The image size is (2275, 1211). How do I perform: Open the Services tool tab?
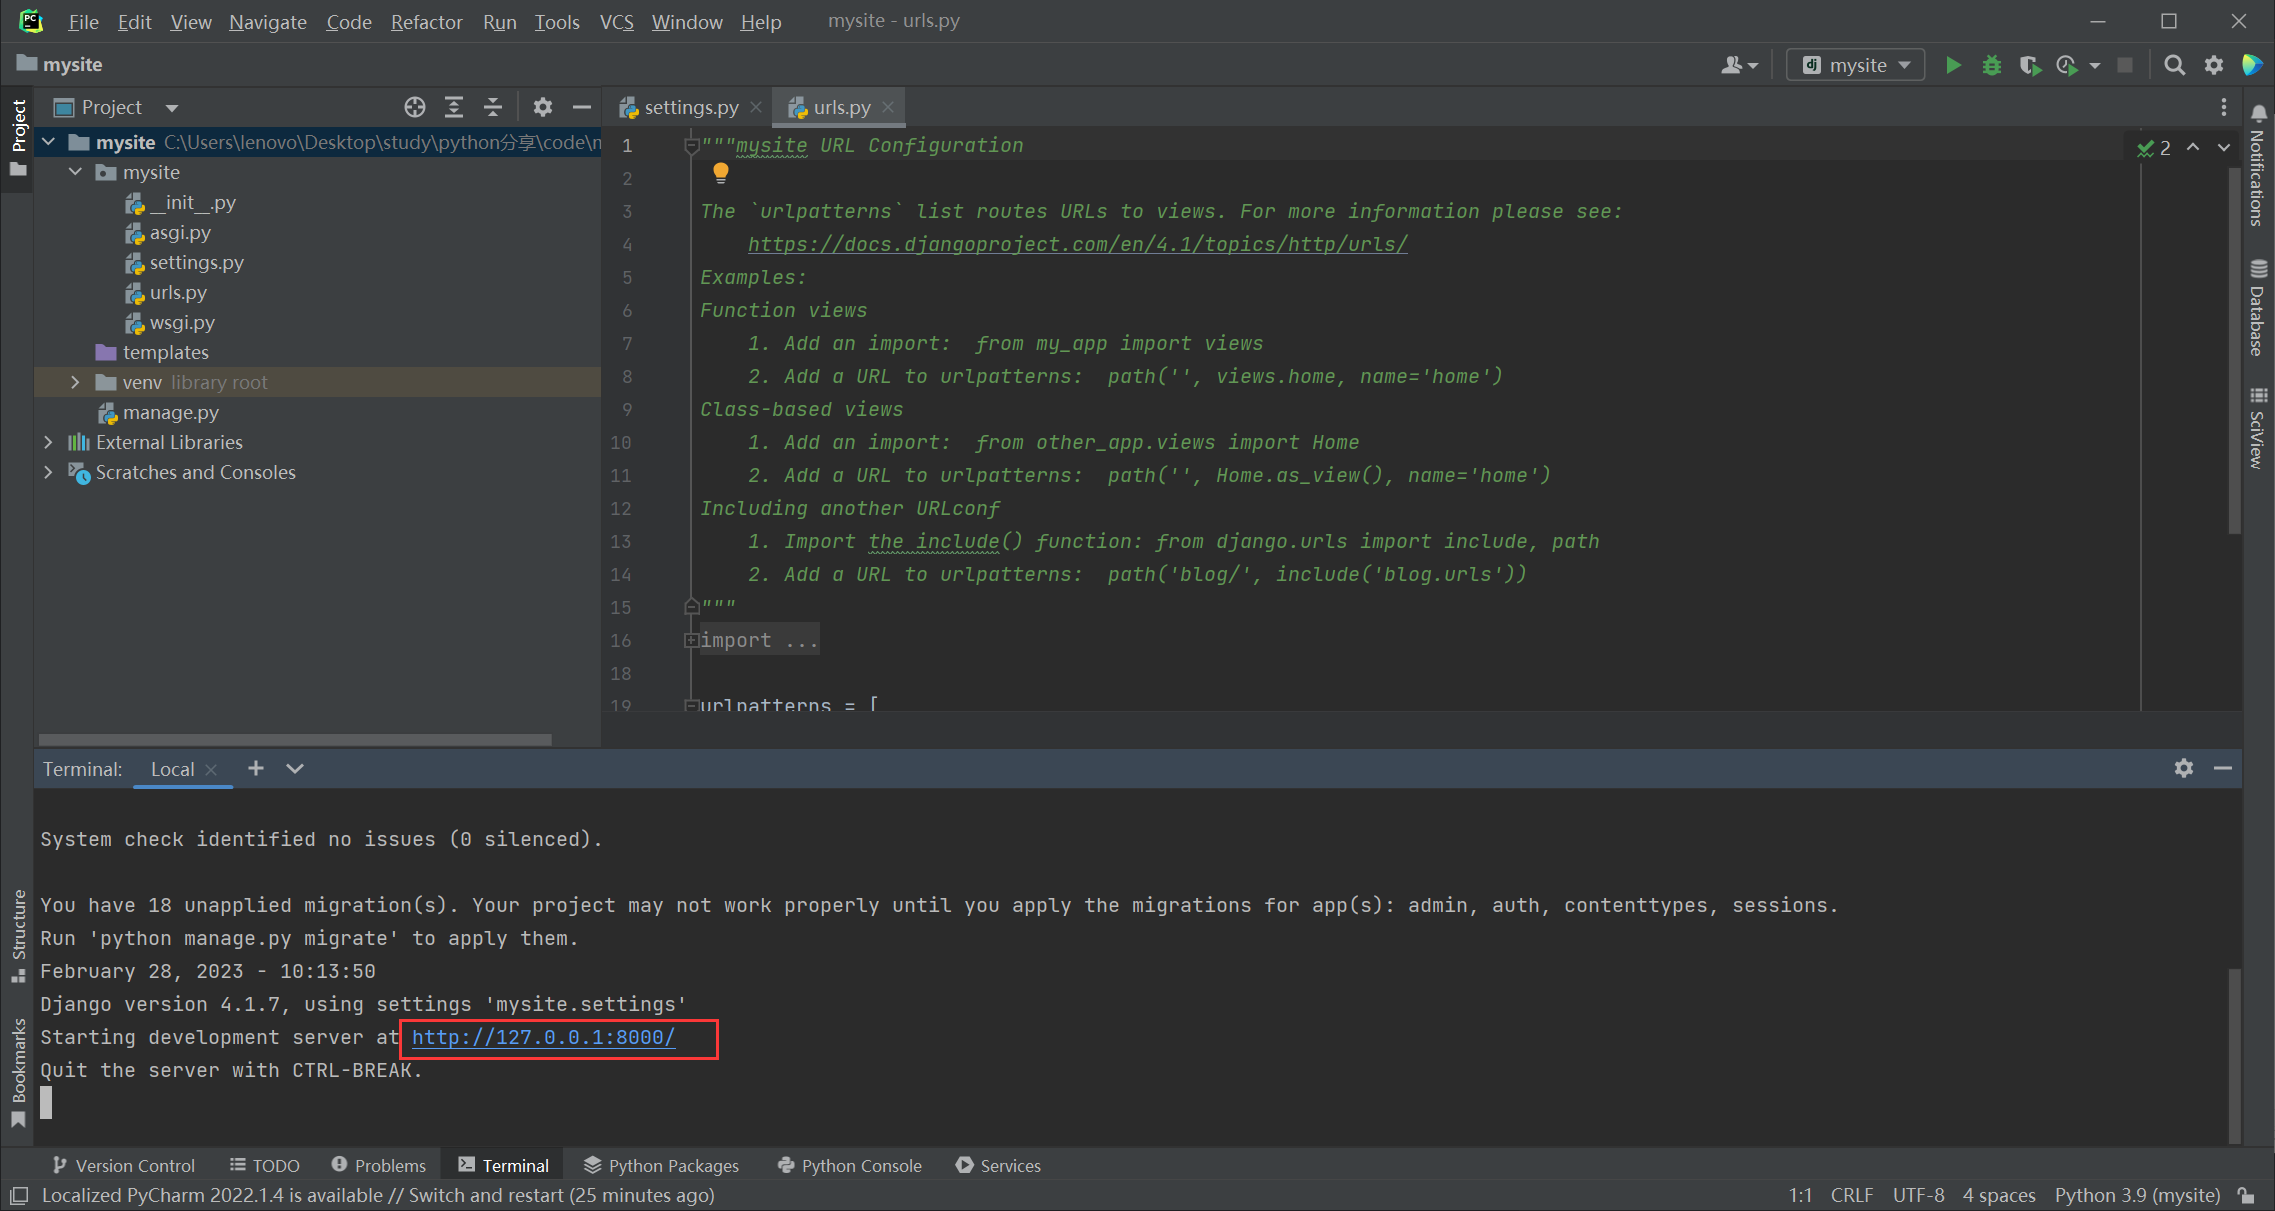coord(998,1165)
